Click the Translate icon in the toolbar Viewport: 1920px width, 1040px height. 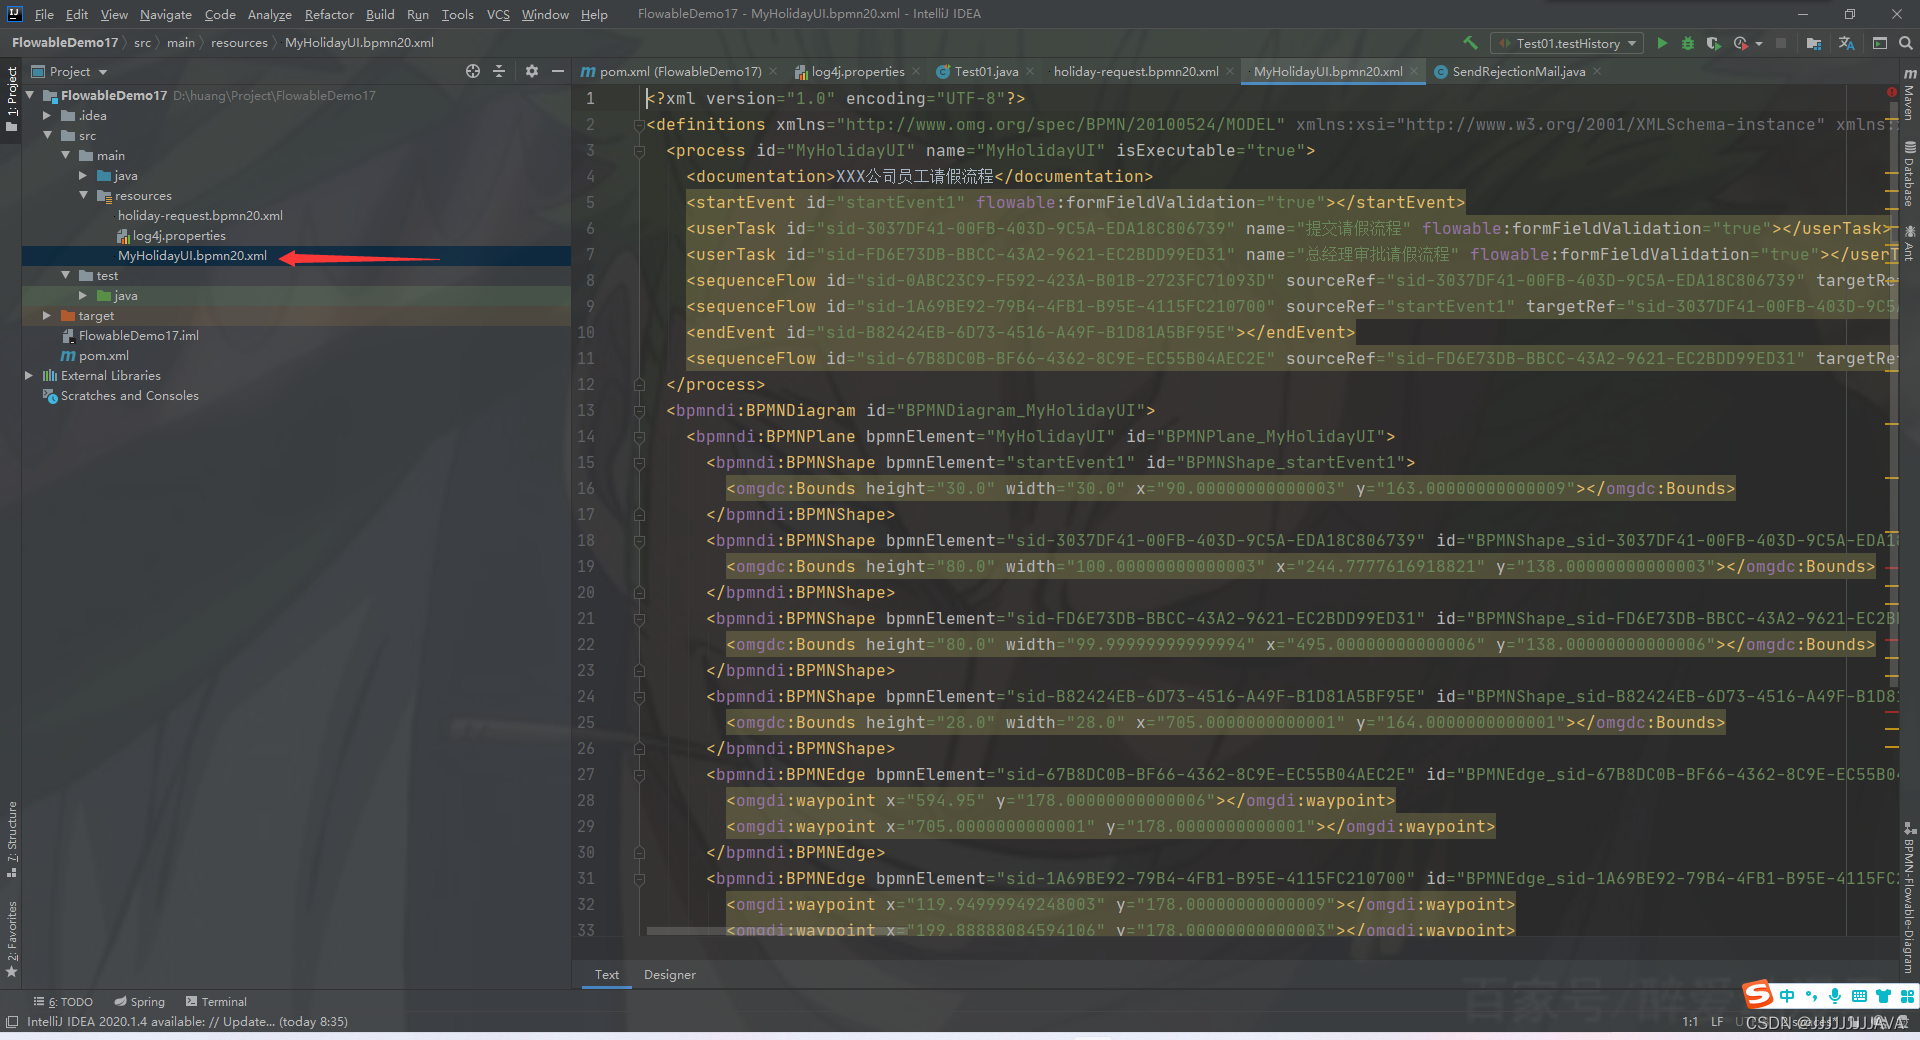point(1847,43)
